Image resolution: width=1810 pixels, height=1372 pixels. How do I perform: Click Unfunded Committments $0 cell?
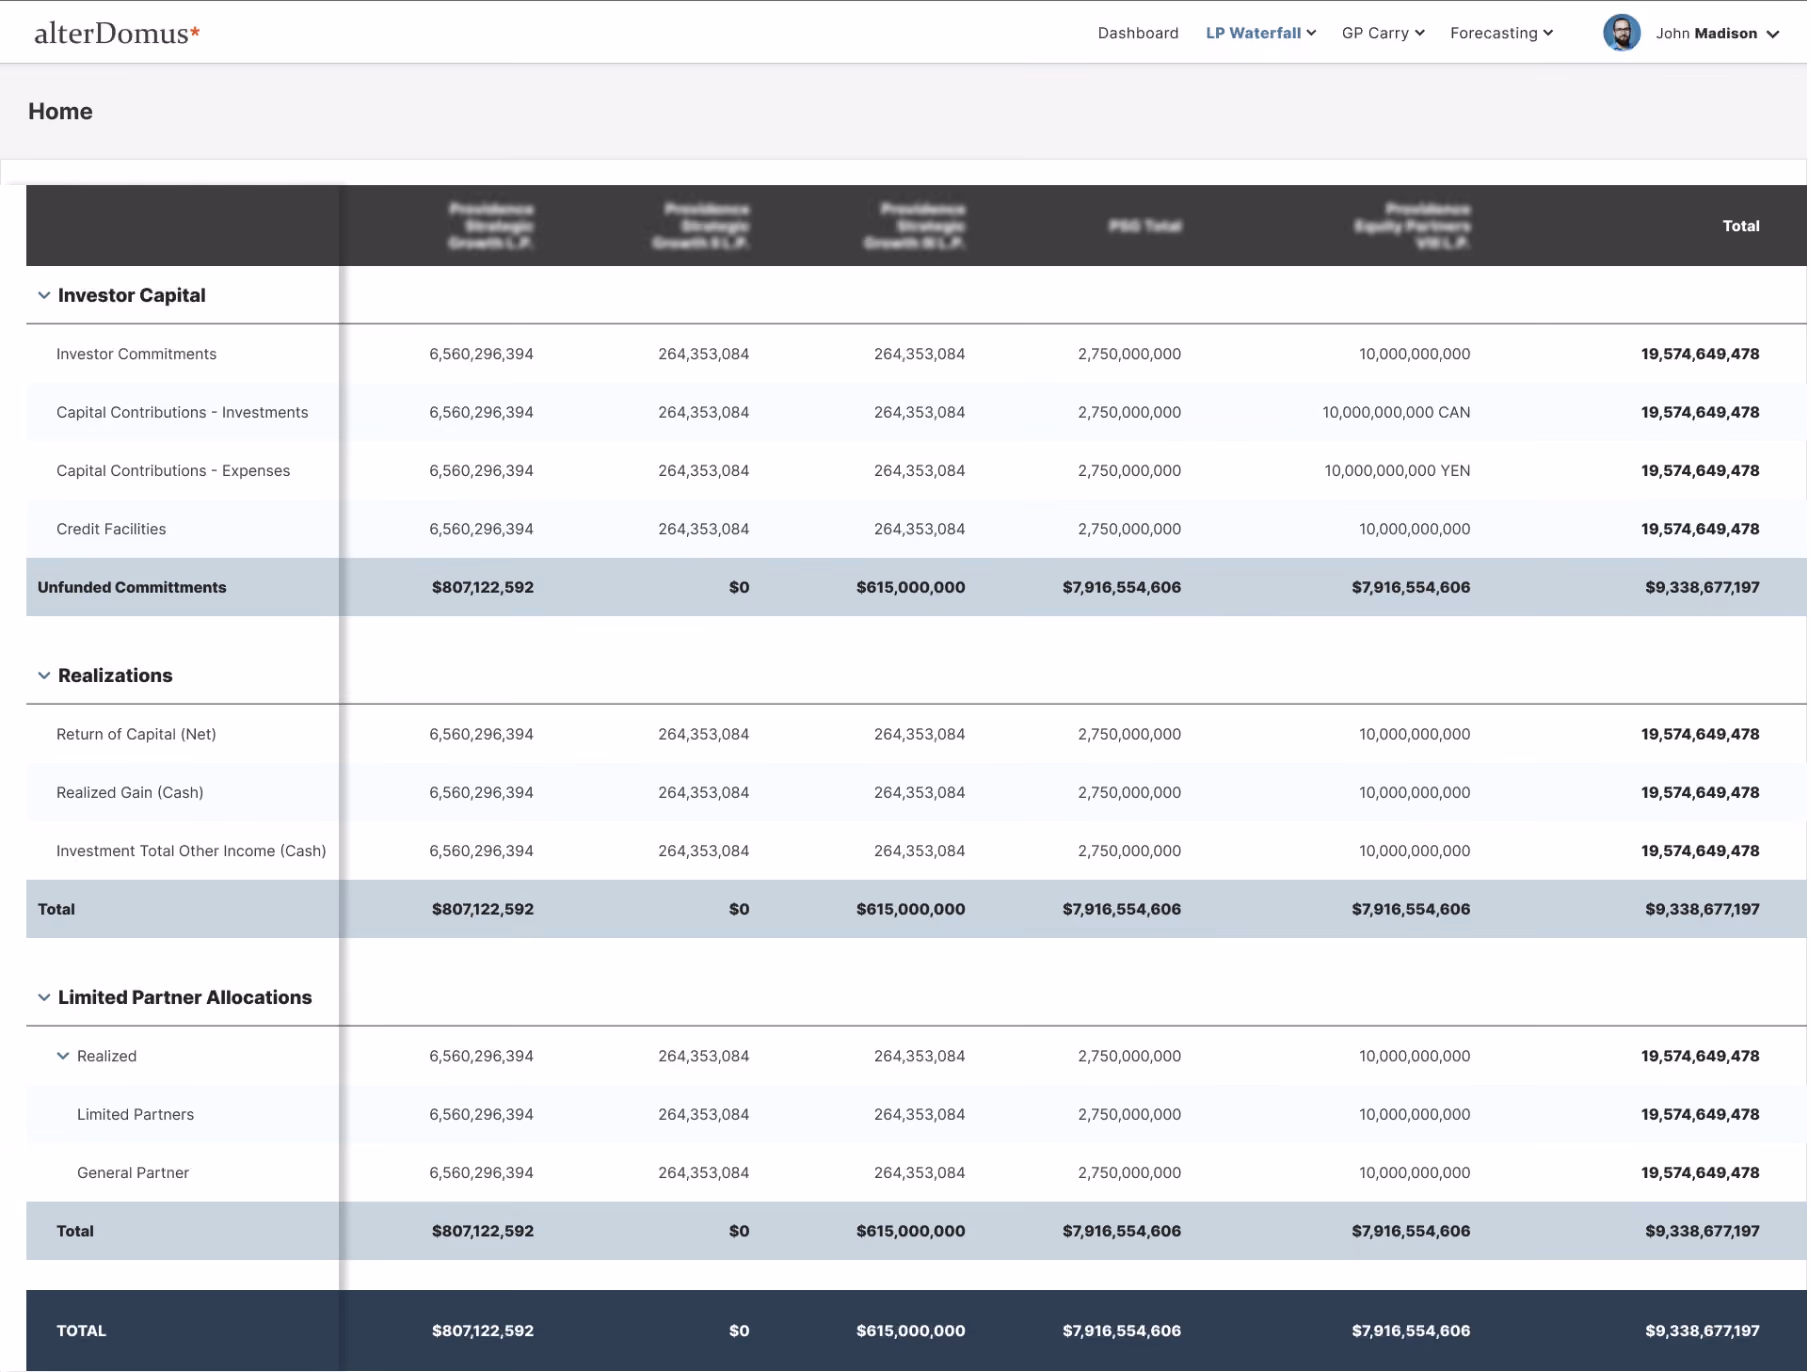coord(740,589)
